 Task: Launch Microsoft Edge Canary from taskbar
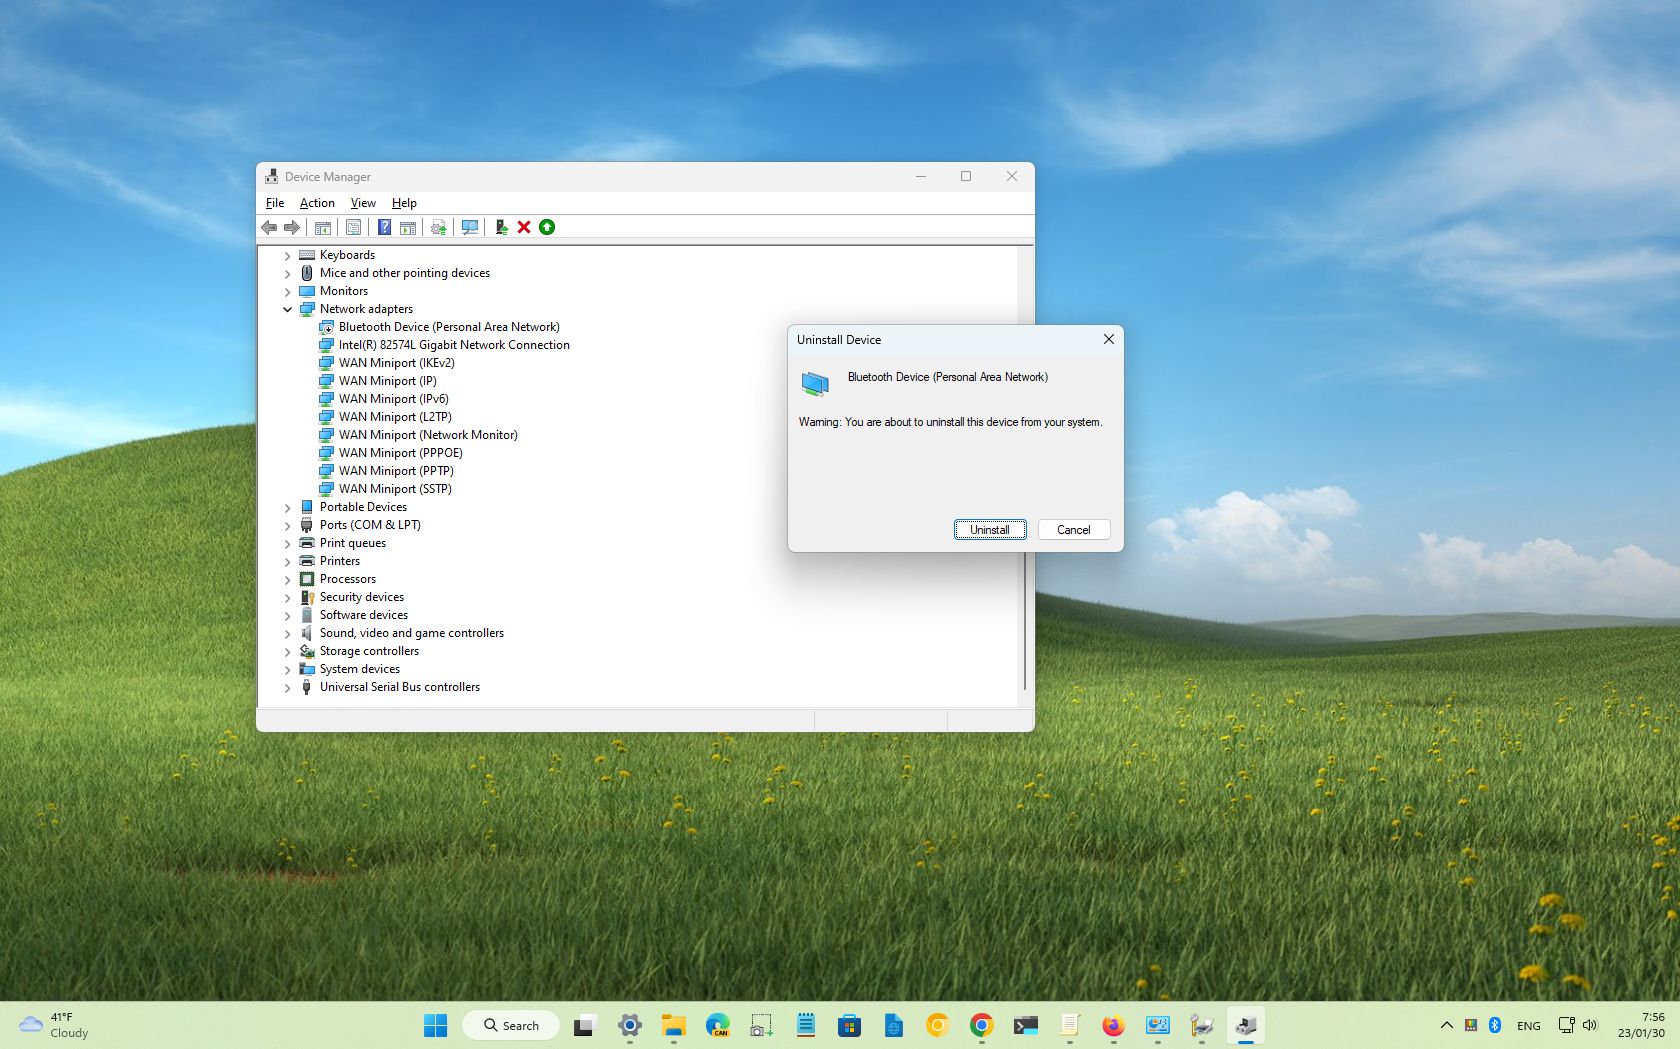click(717, 1025)
